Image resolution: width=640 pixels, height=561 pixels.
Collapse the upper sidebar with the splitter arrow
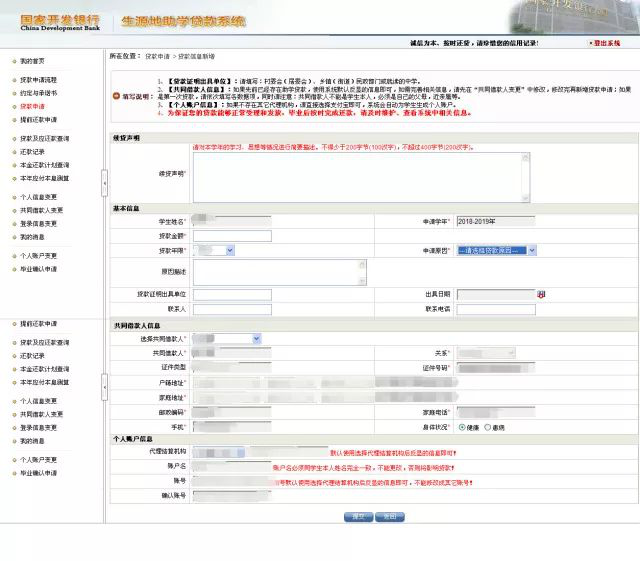(x=103, y=183)
